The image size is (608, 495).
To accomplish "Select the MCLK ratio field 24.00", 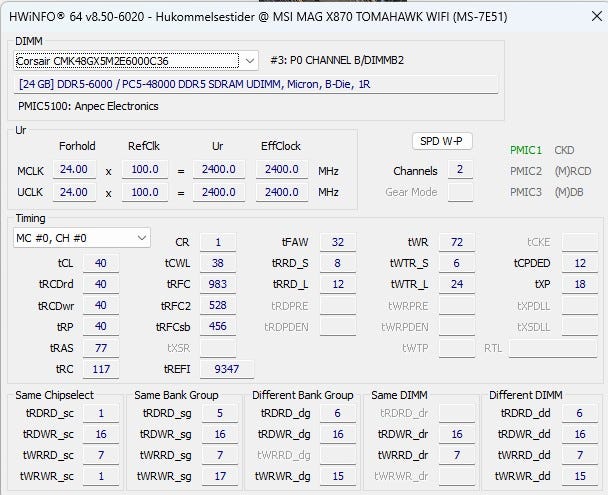I will pos(74,169).
